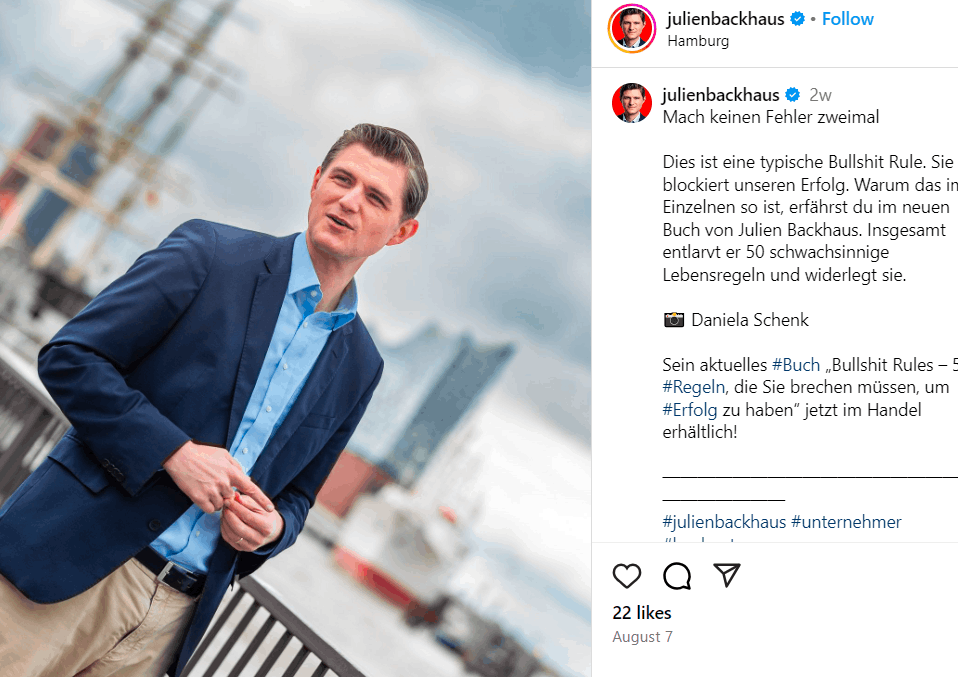Open comments with the speech bubble icon
Viewport: 958px width, 677px height.
[677, 576]
